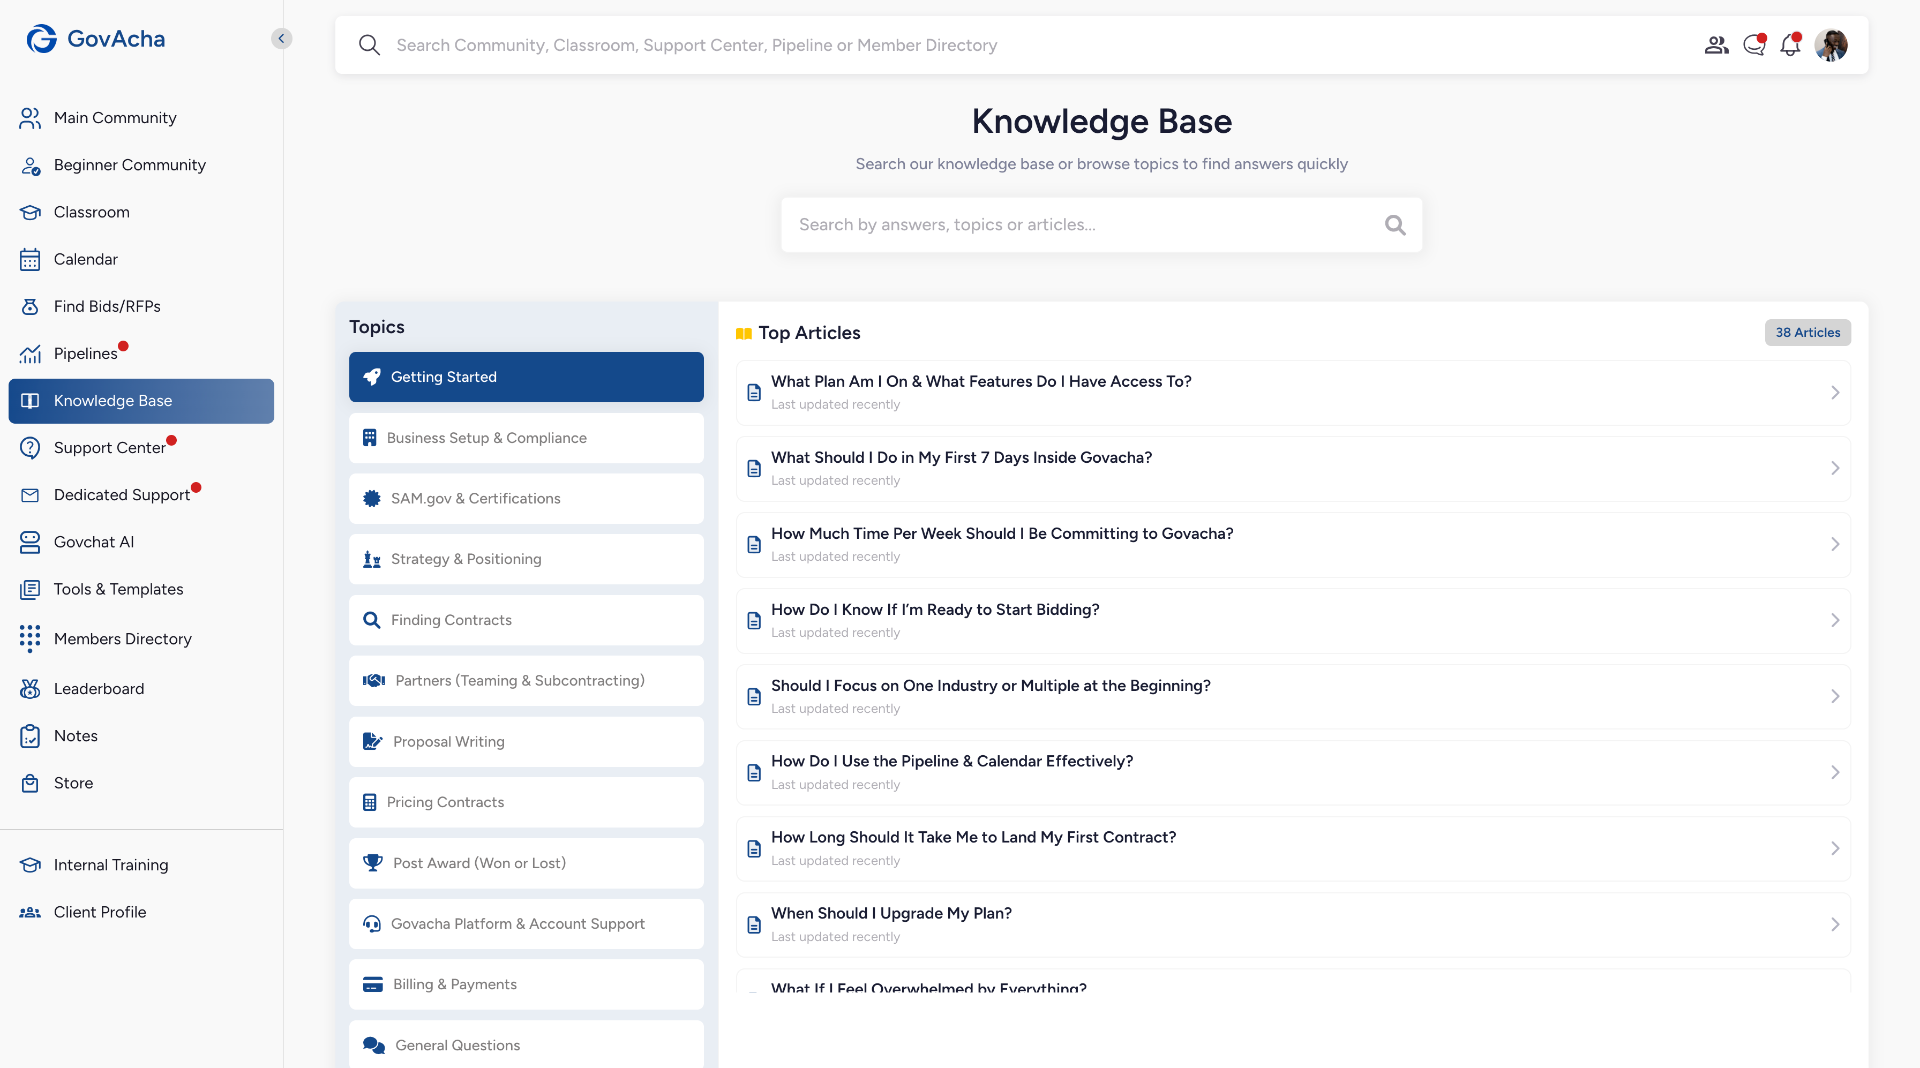Click the Support Center question icon
Image resolution: width=1920 pixels, height=1068 pixels.
click(x=30, y=448)
